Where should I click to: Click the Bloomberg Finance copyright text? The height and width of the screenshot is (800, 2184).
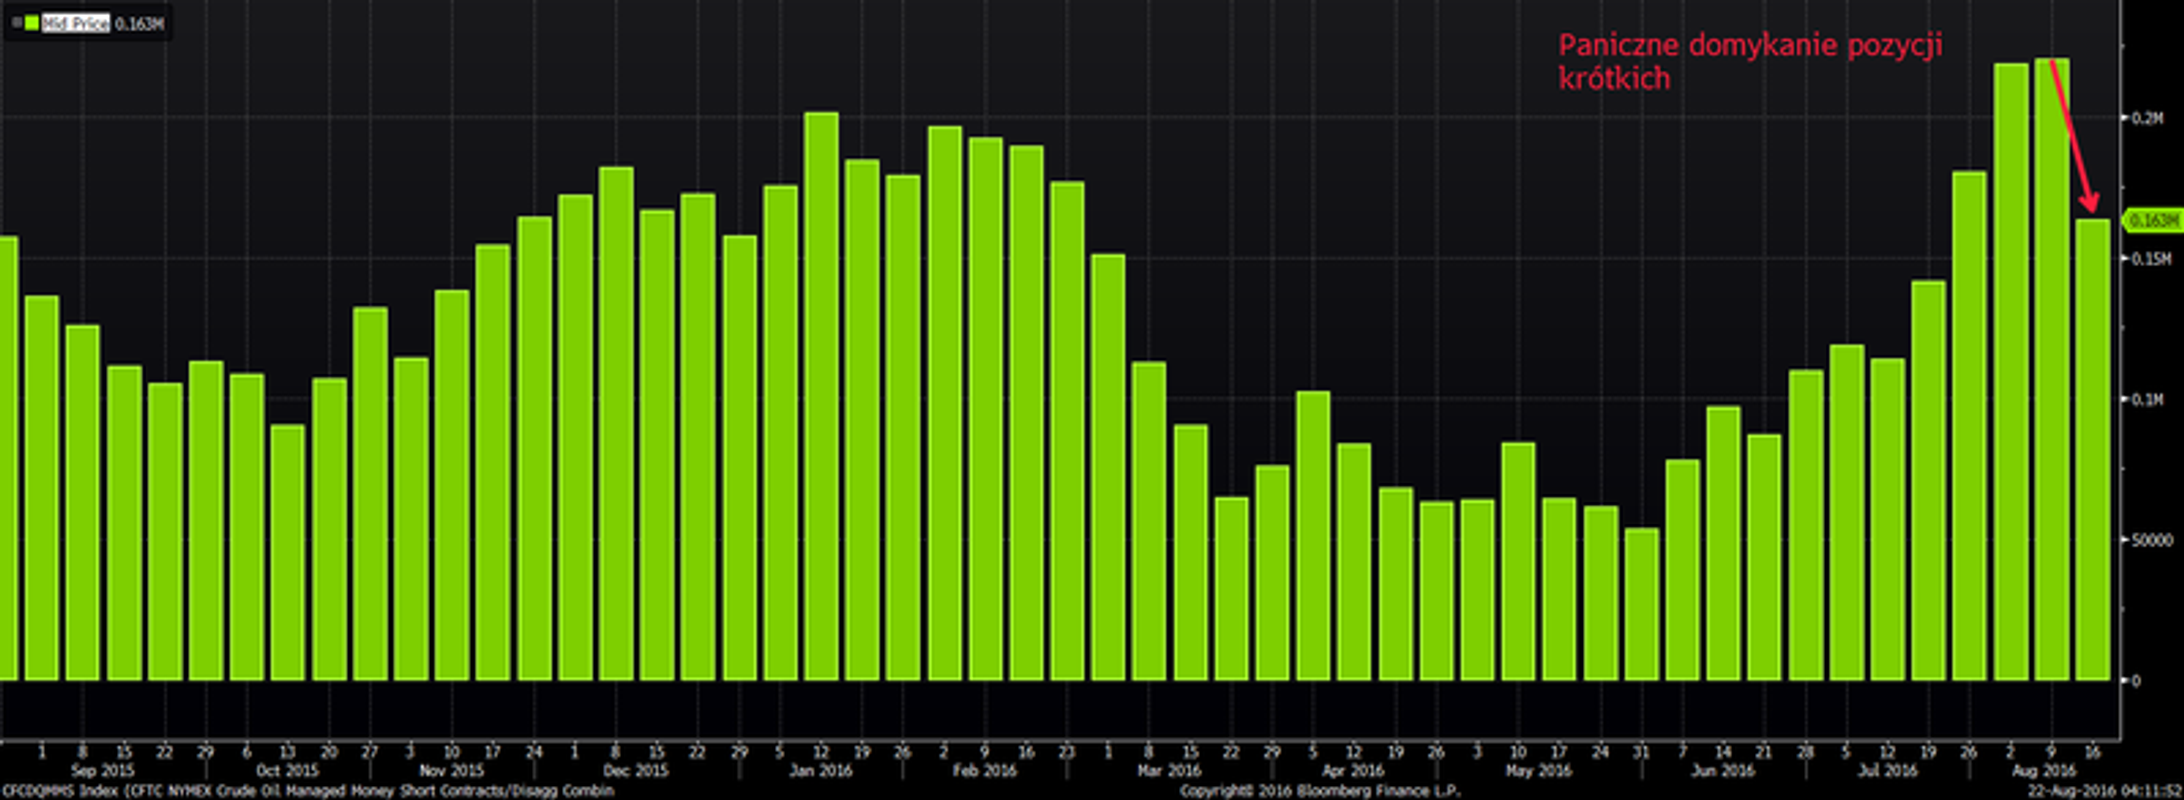click(1320, 791)
